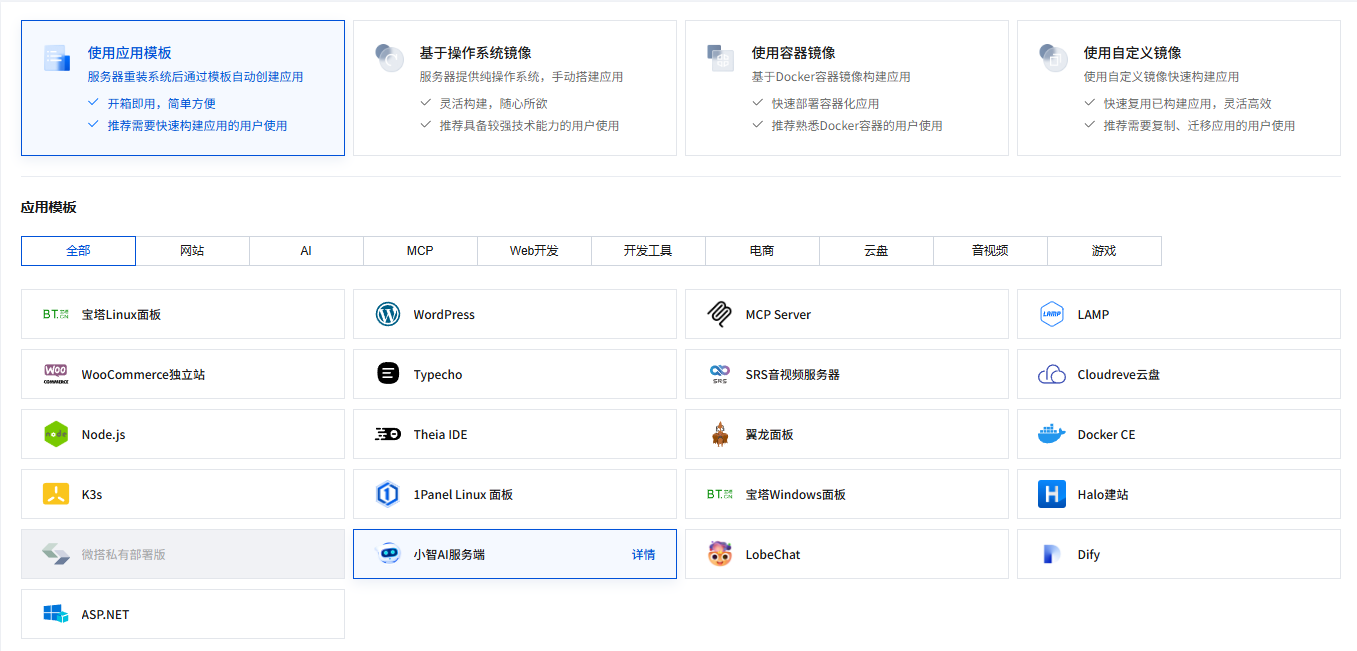The image size is (1357, 651).
Task: Select the 使用自定义镜像 card title
Action: [1132, 53]
